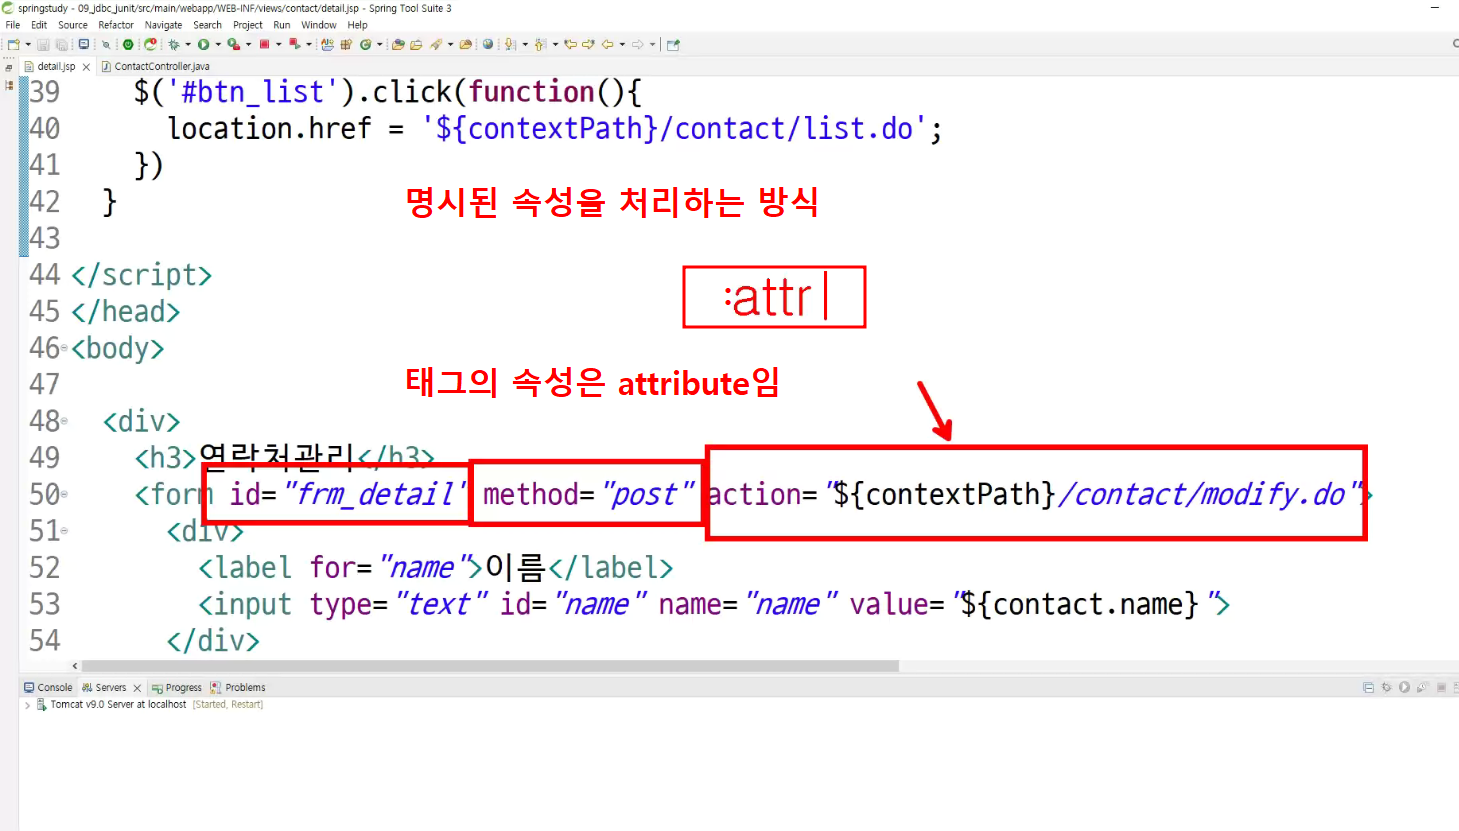Click the green Boot Dashboard icon
This screenshot has width=1459, height=831.
128,44
